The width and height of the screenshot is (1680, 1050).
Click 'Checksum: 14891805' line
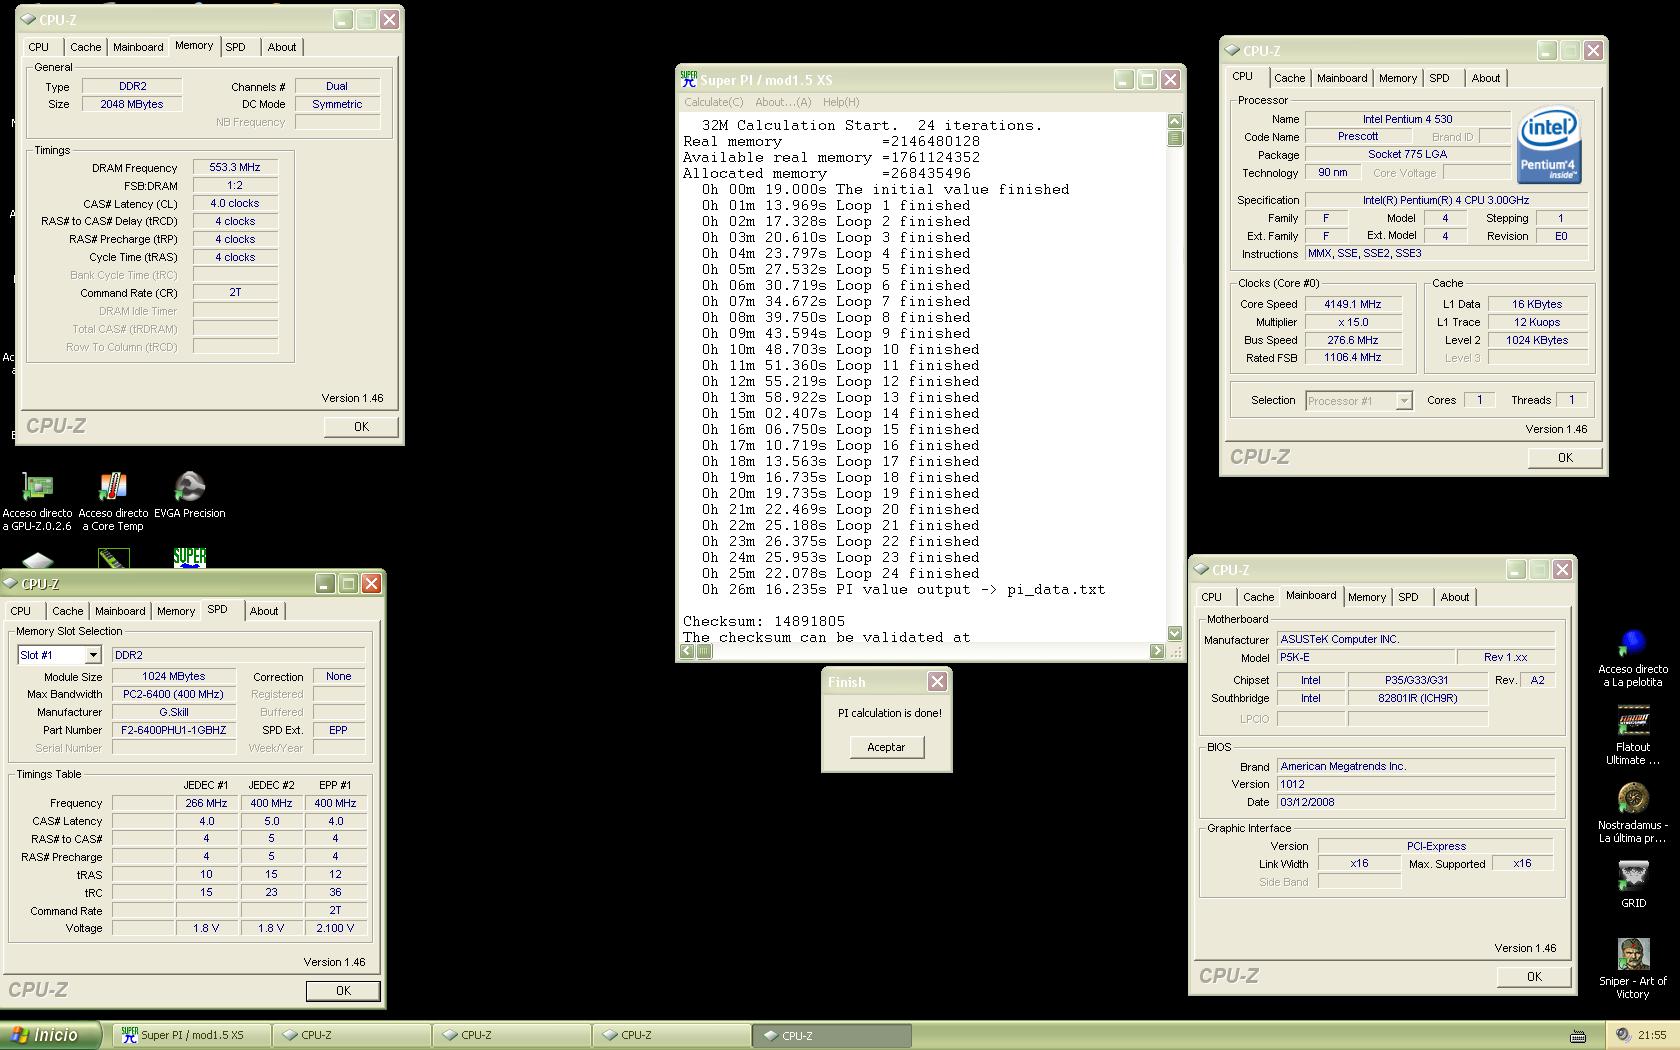pyautogui.click(x=764, y=621)
